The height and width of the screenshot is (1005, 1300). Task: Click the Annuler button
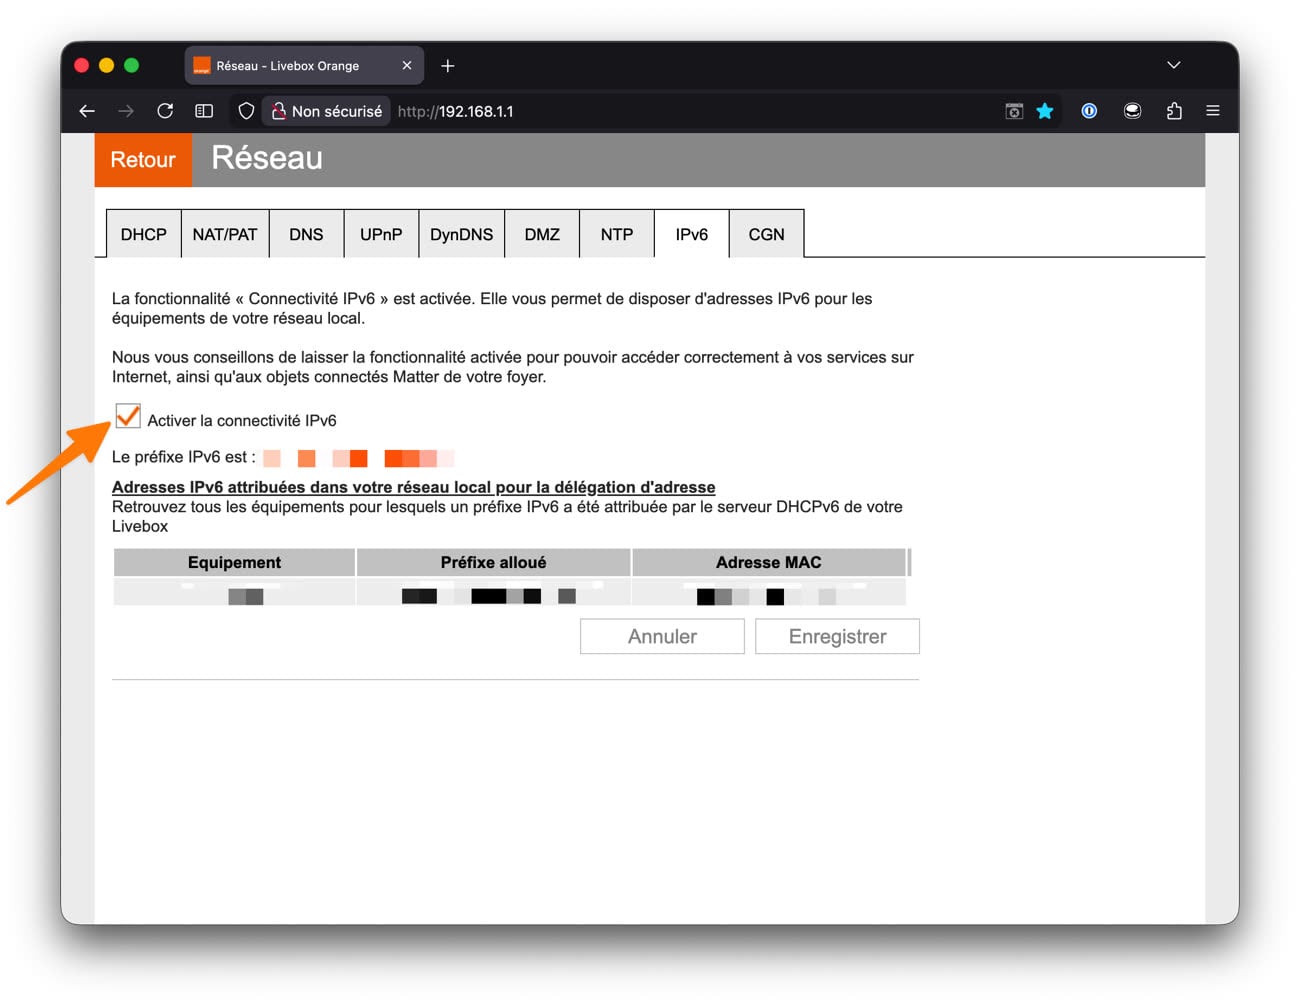tap(662, 637)
